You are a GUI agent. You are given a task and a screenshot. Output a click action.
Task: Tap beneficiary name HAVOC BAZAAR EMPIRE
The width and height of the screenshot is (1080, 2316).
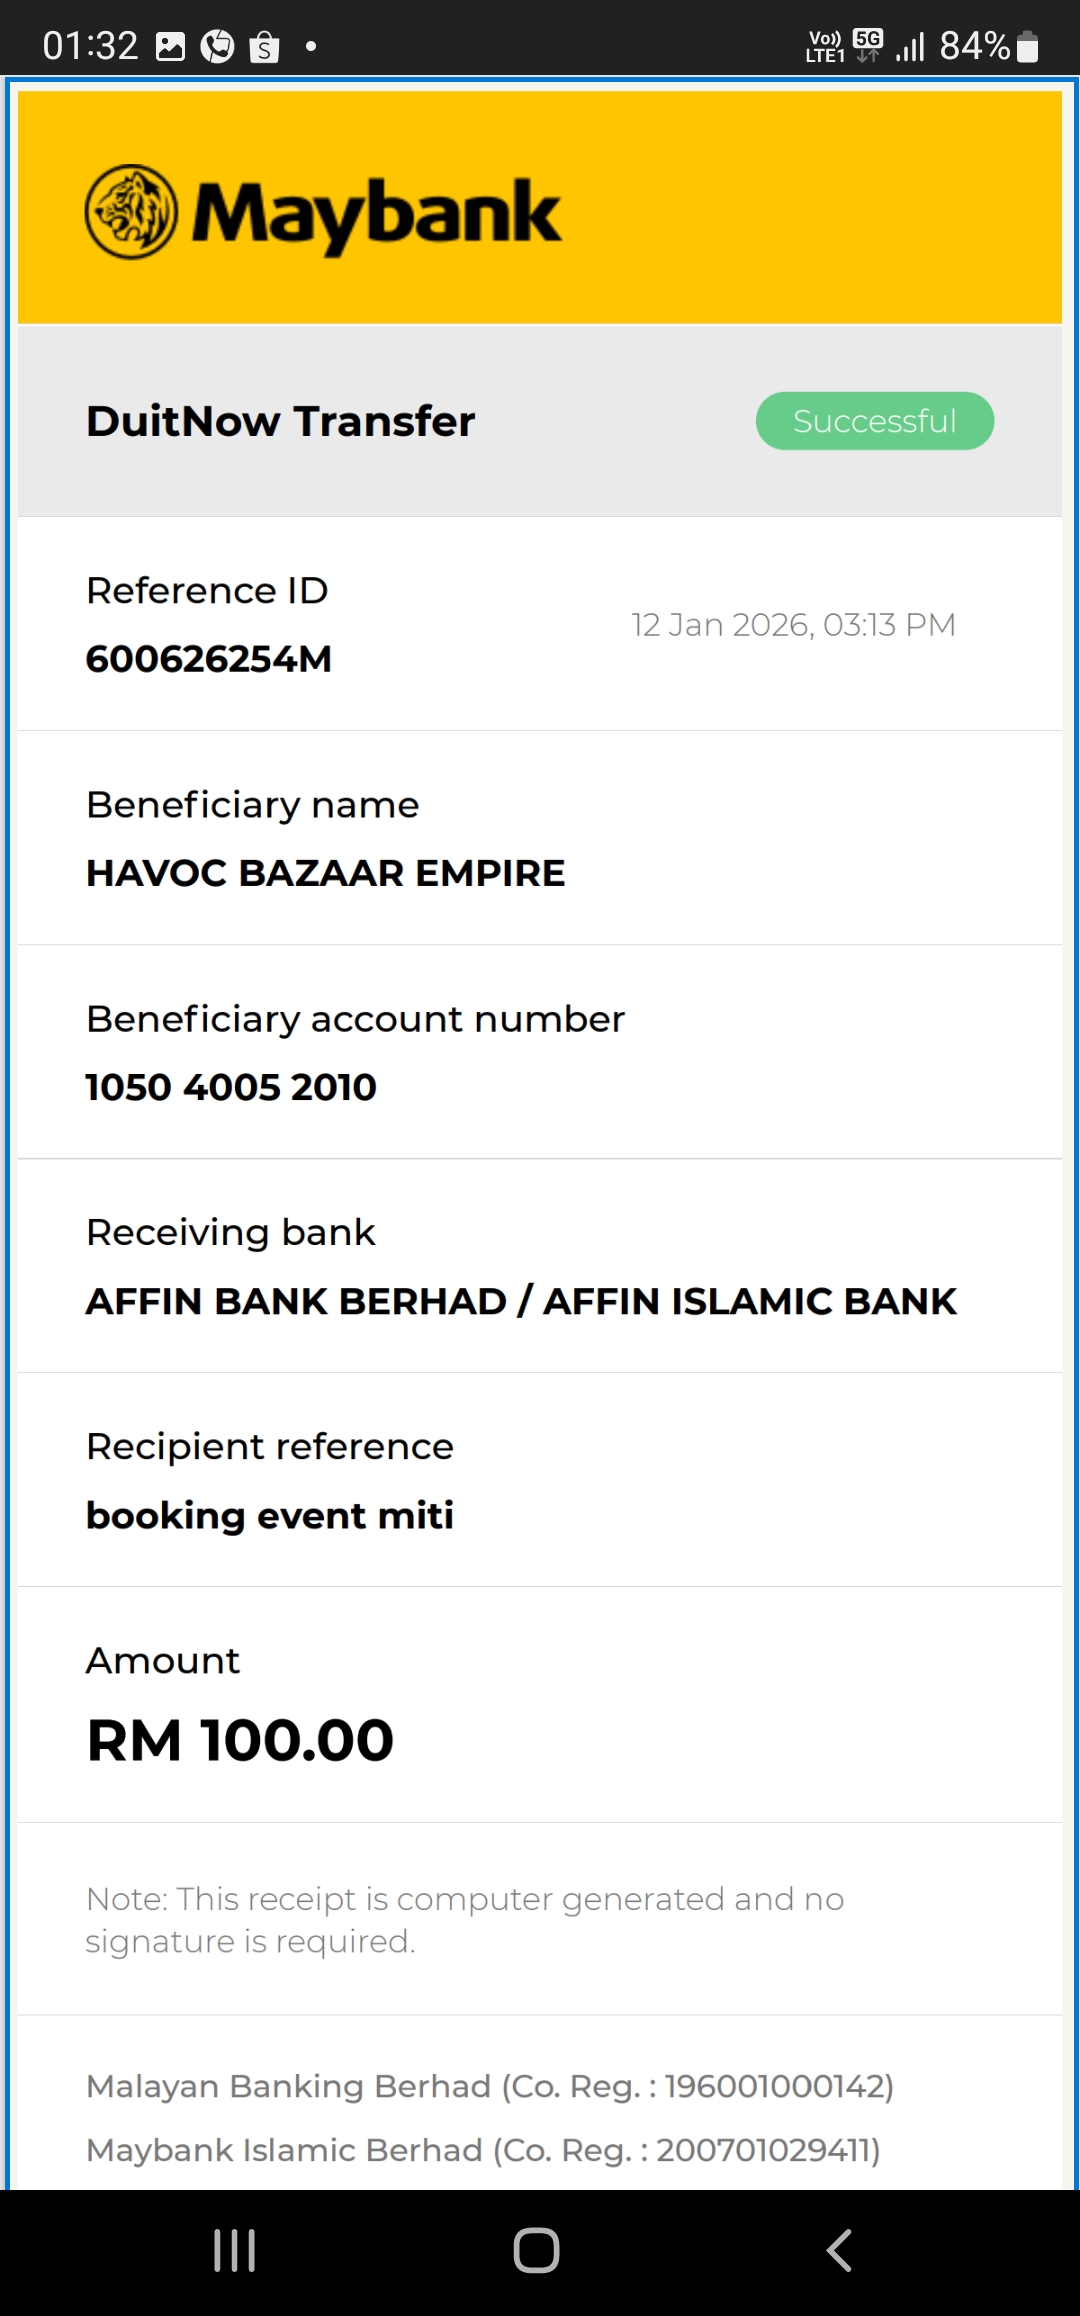coord(325,873)
